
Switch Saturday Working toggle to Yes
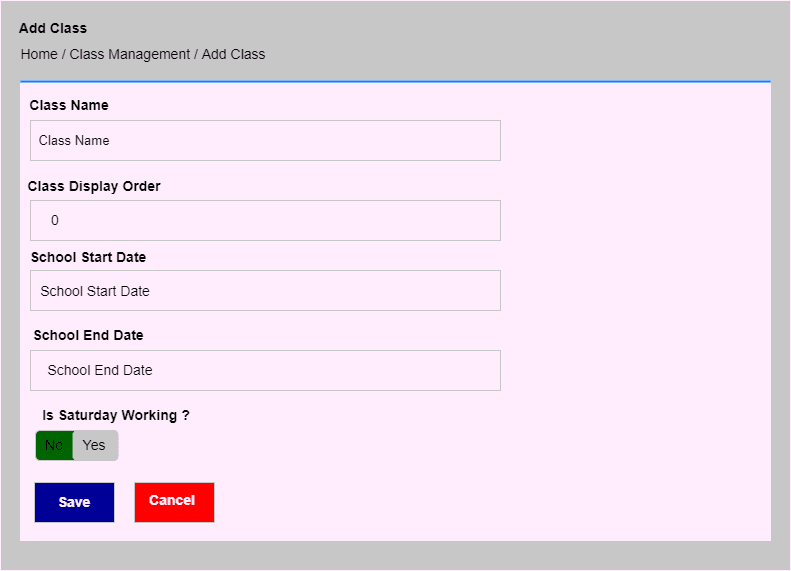click(95, 445)
